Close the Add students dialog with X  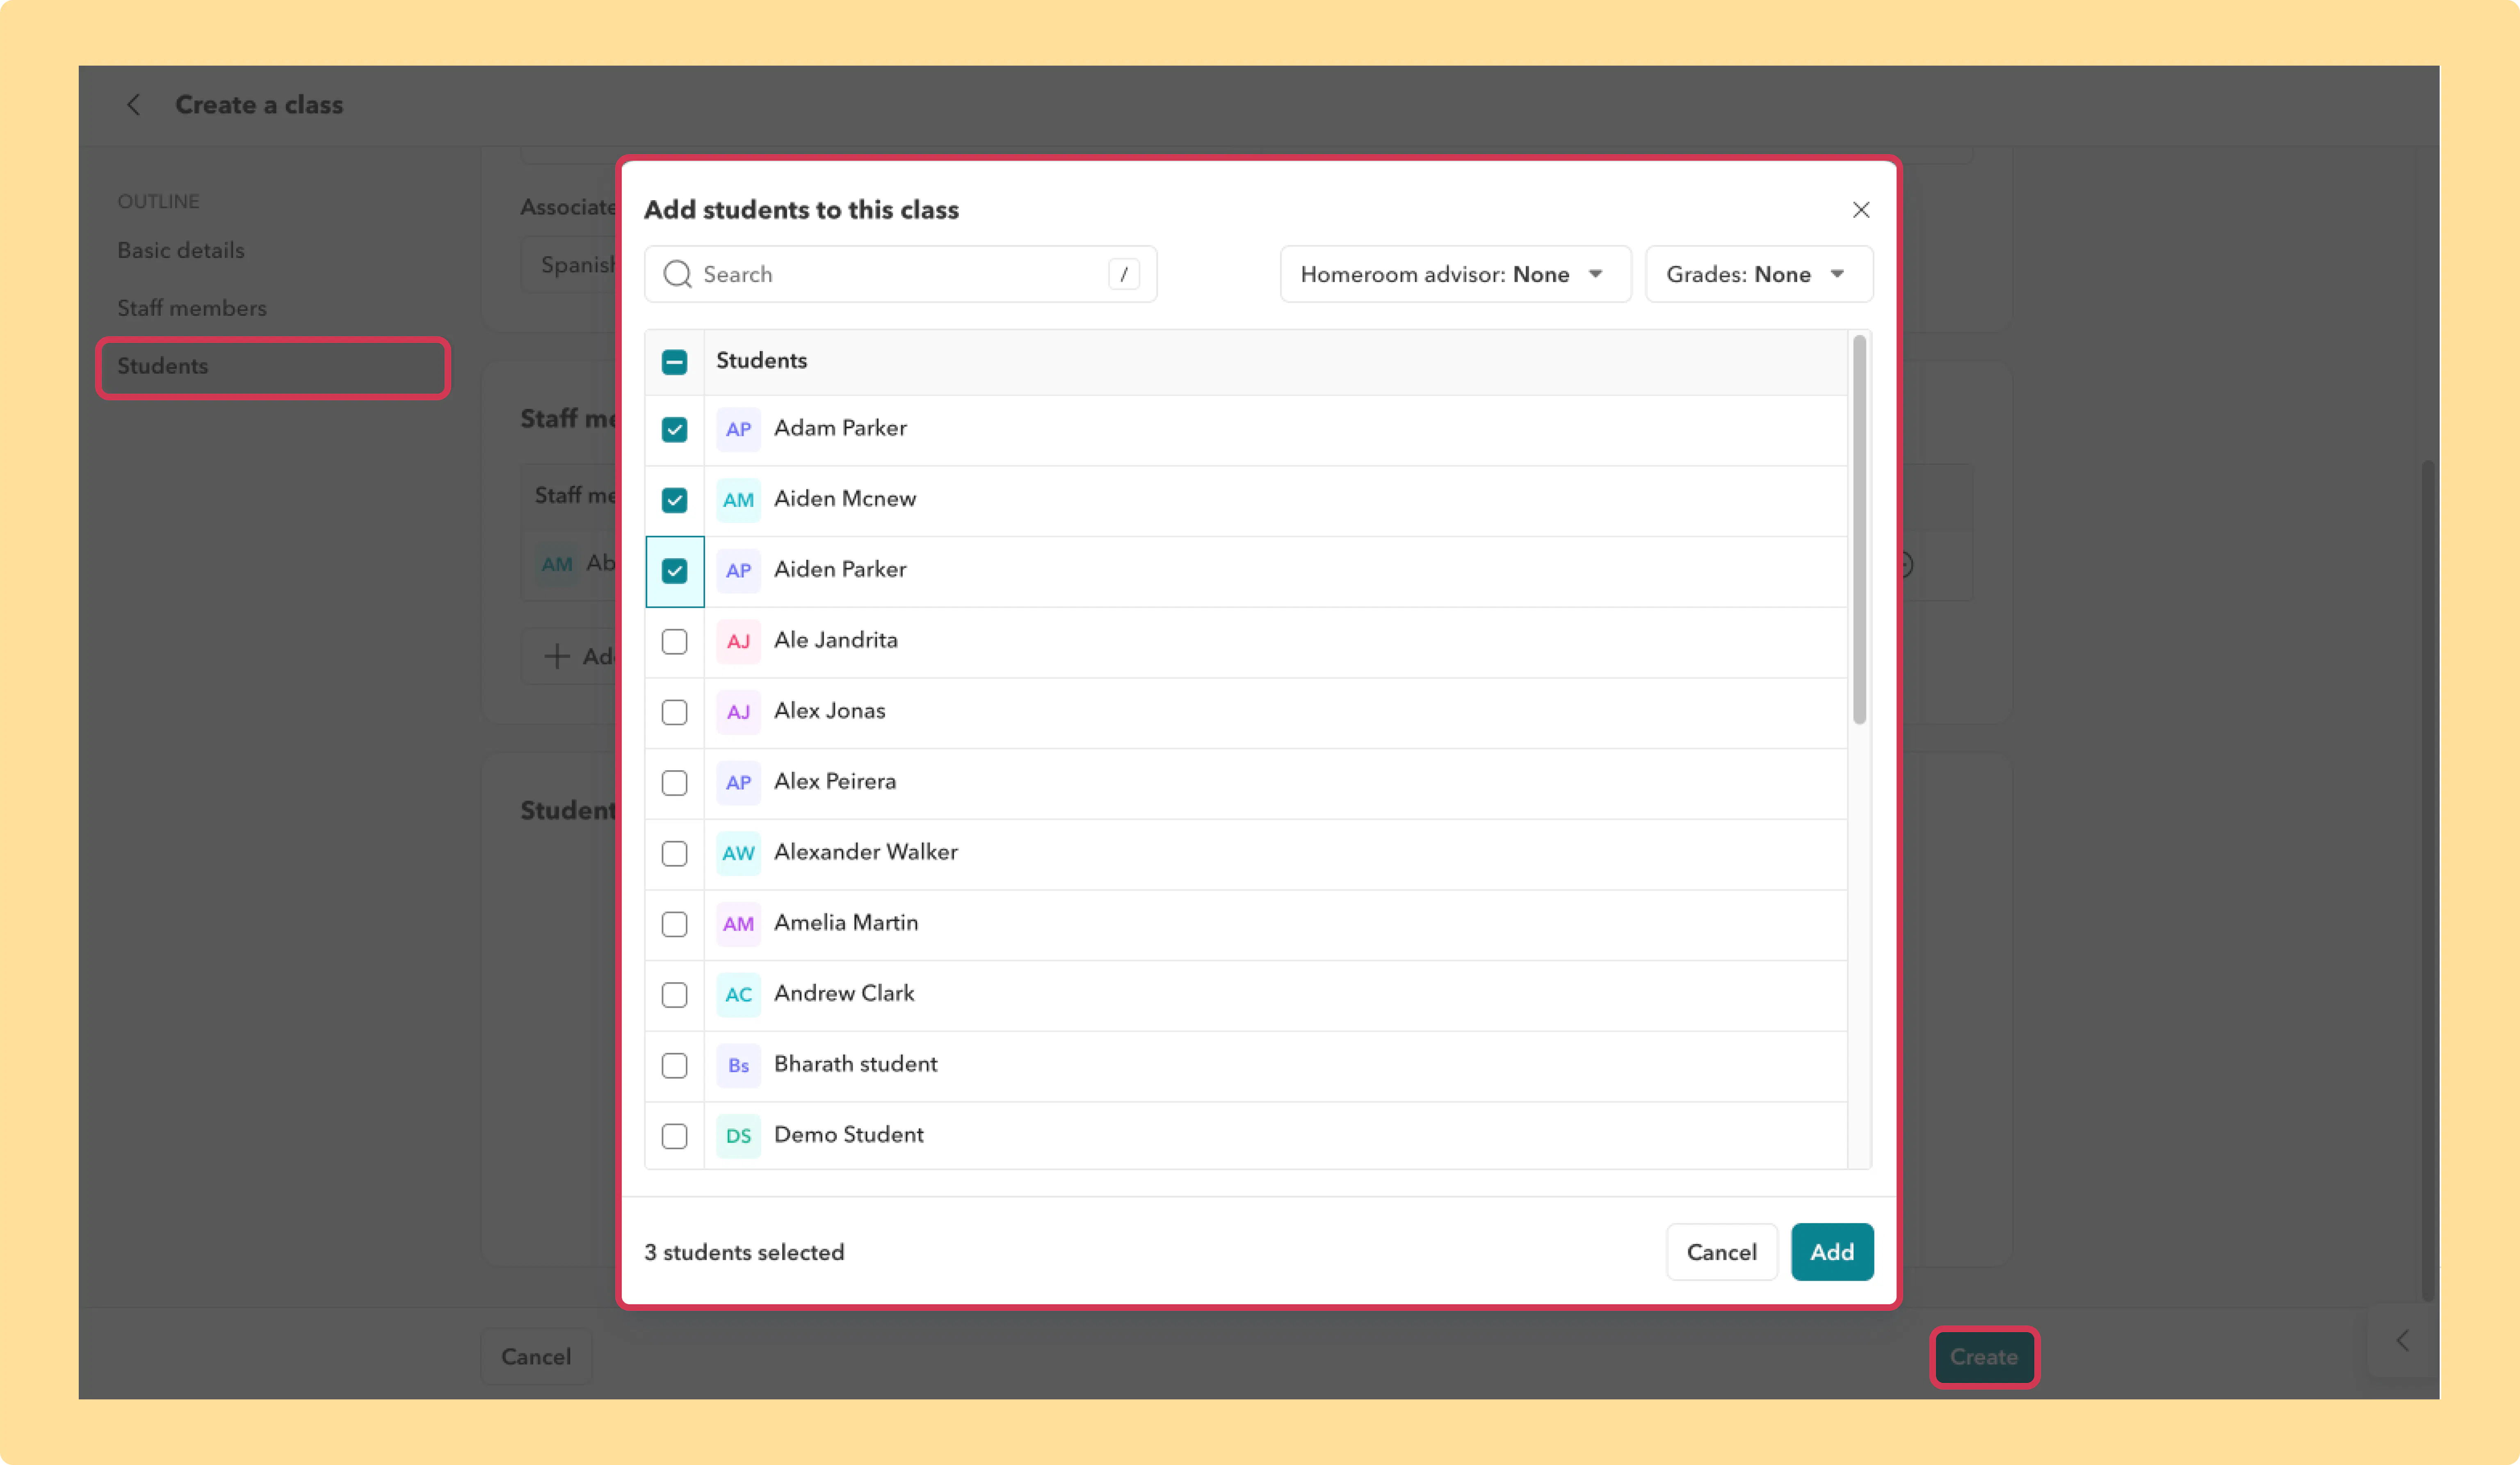[x=1860, y=209]
